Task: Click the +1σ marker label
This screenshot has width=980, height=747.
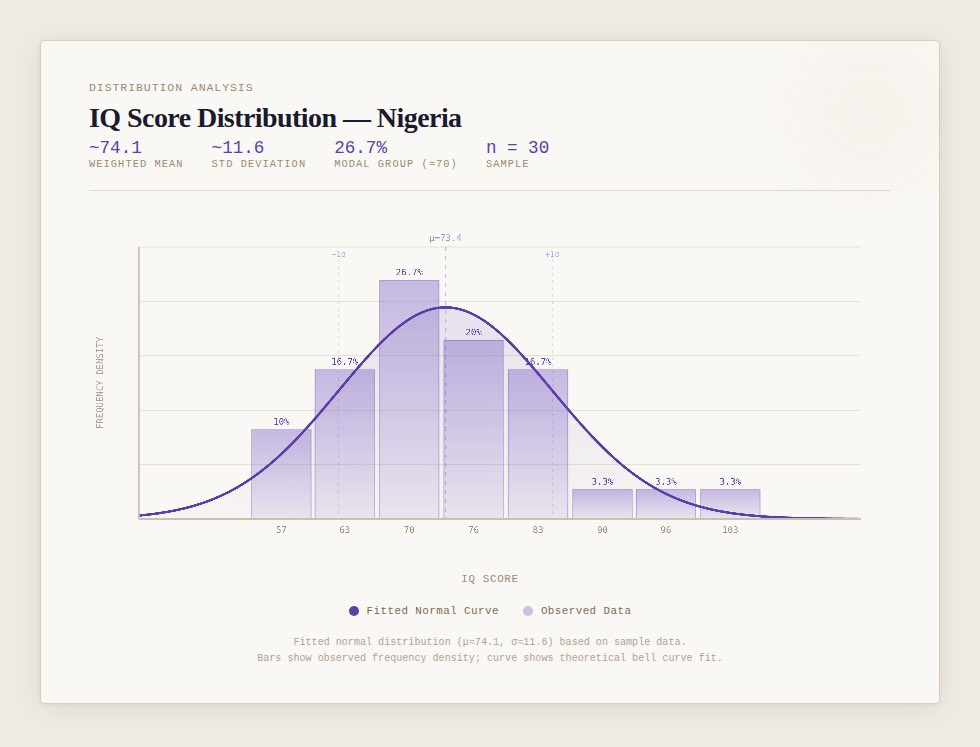Action: point(552,254)
